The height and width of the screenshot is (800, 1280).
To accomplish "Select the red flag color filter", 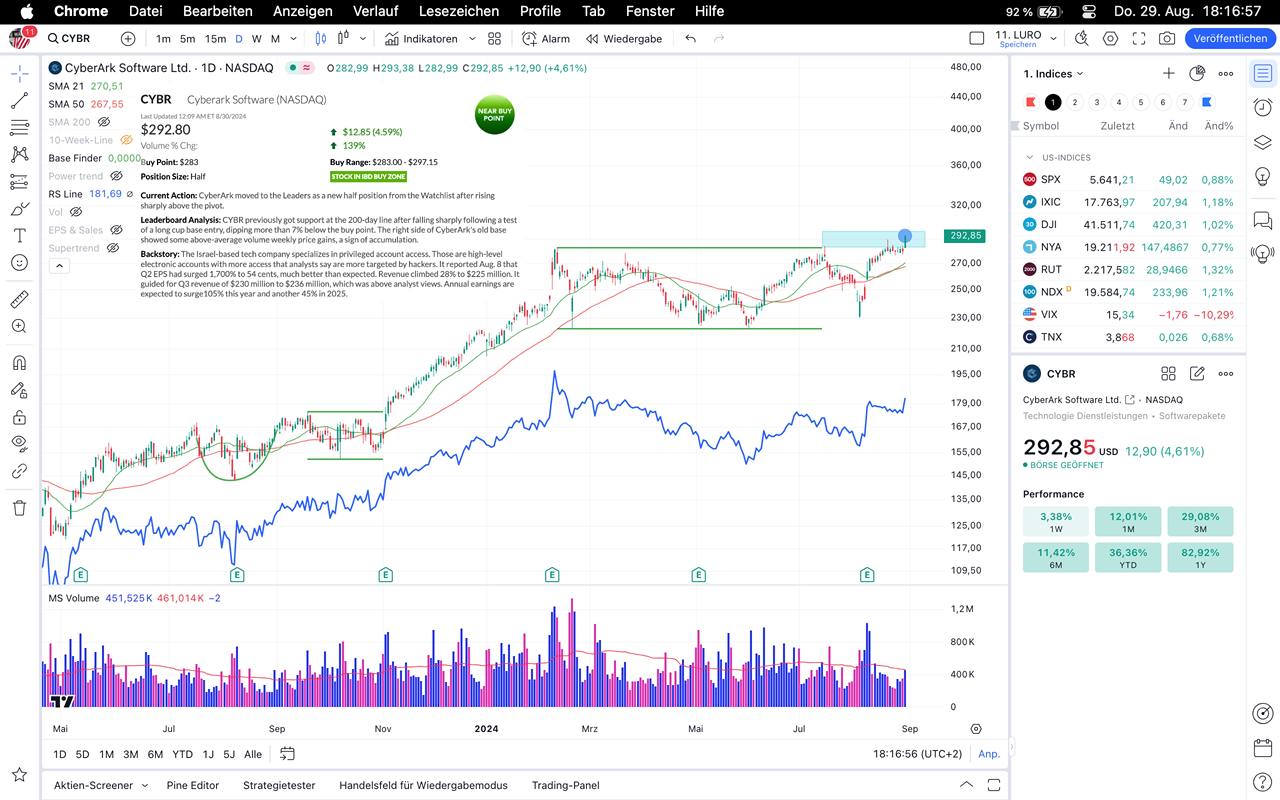I will pyautogui.click(x=1031, y=102).
